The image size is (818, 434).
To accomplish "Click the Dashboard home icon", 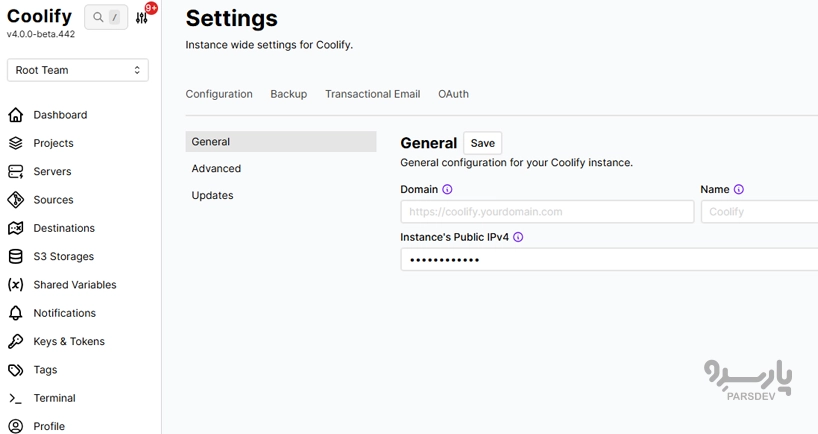I will tap(15, 115).
